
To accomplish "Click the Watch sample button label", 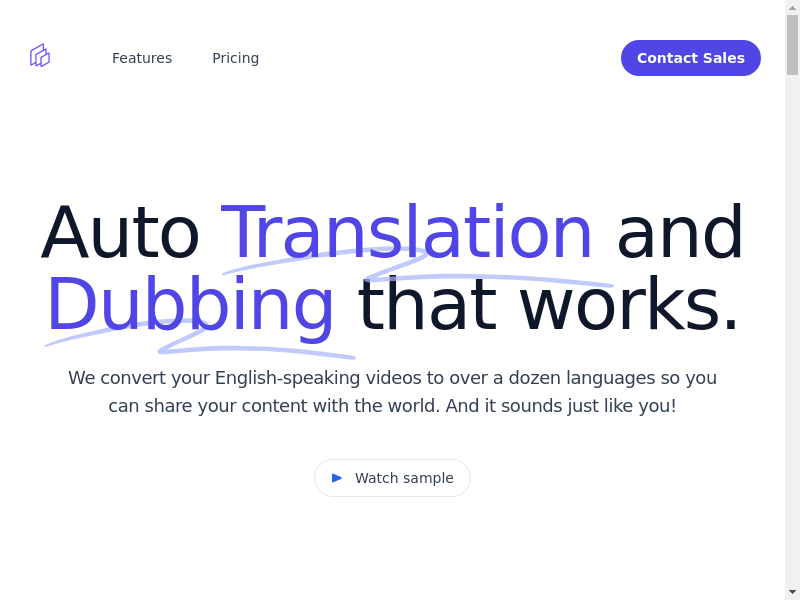I will tap(404, 478).
